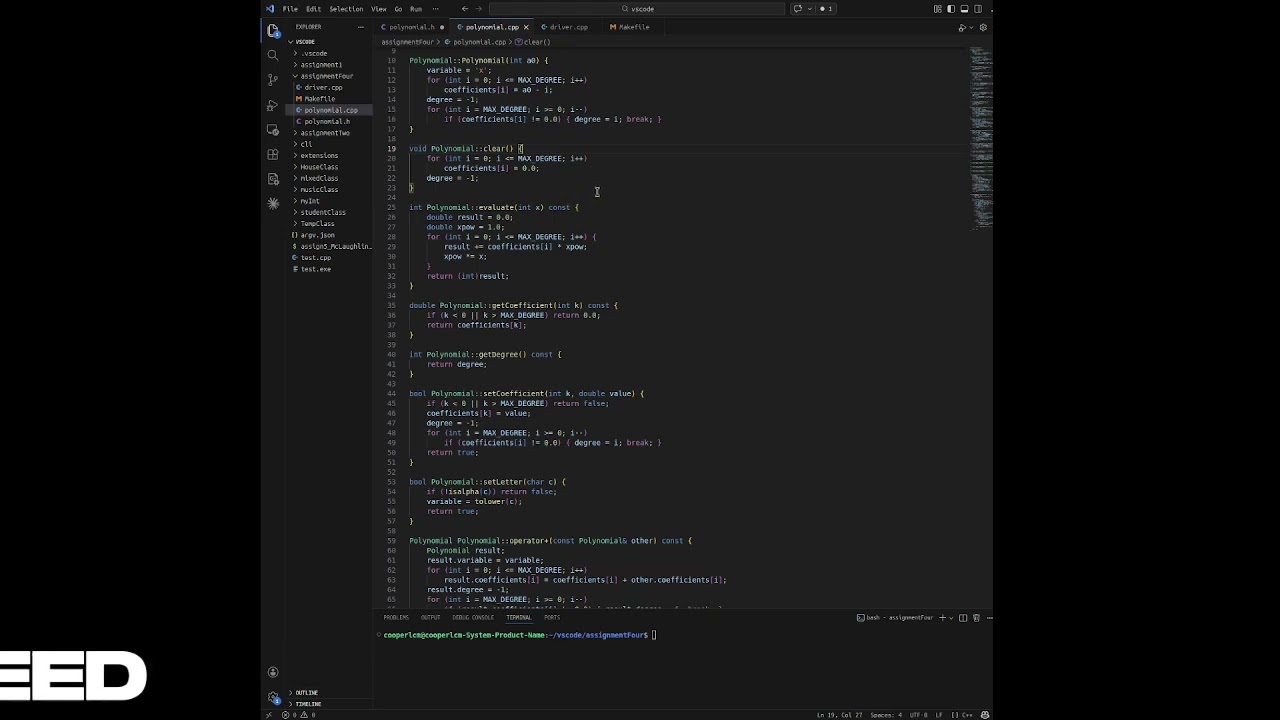Click the Spaces: 4 indentation status item
Screen dimensions: 1280x720
(x=886, y=715)
